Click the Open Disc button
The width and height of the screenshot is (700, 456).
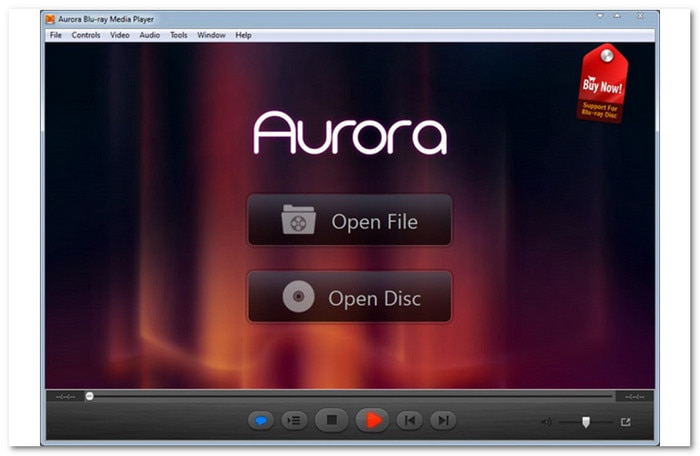pos(350,297)
